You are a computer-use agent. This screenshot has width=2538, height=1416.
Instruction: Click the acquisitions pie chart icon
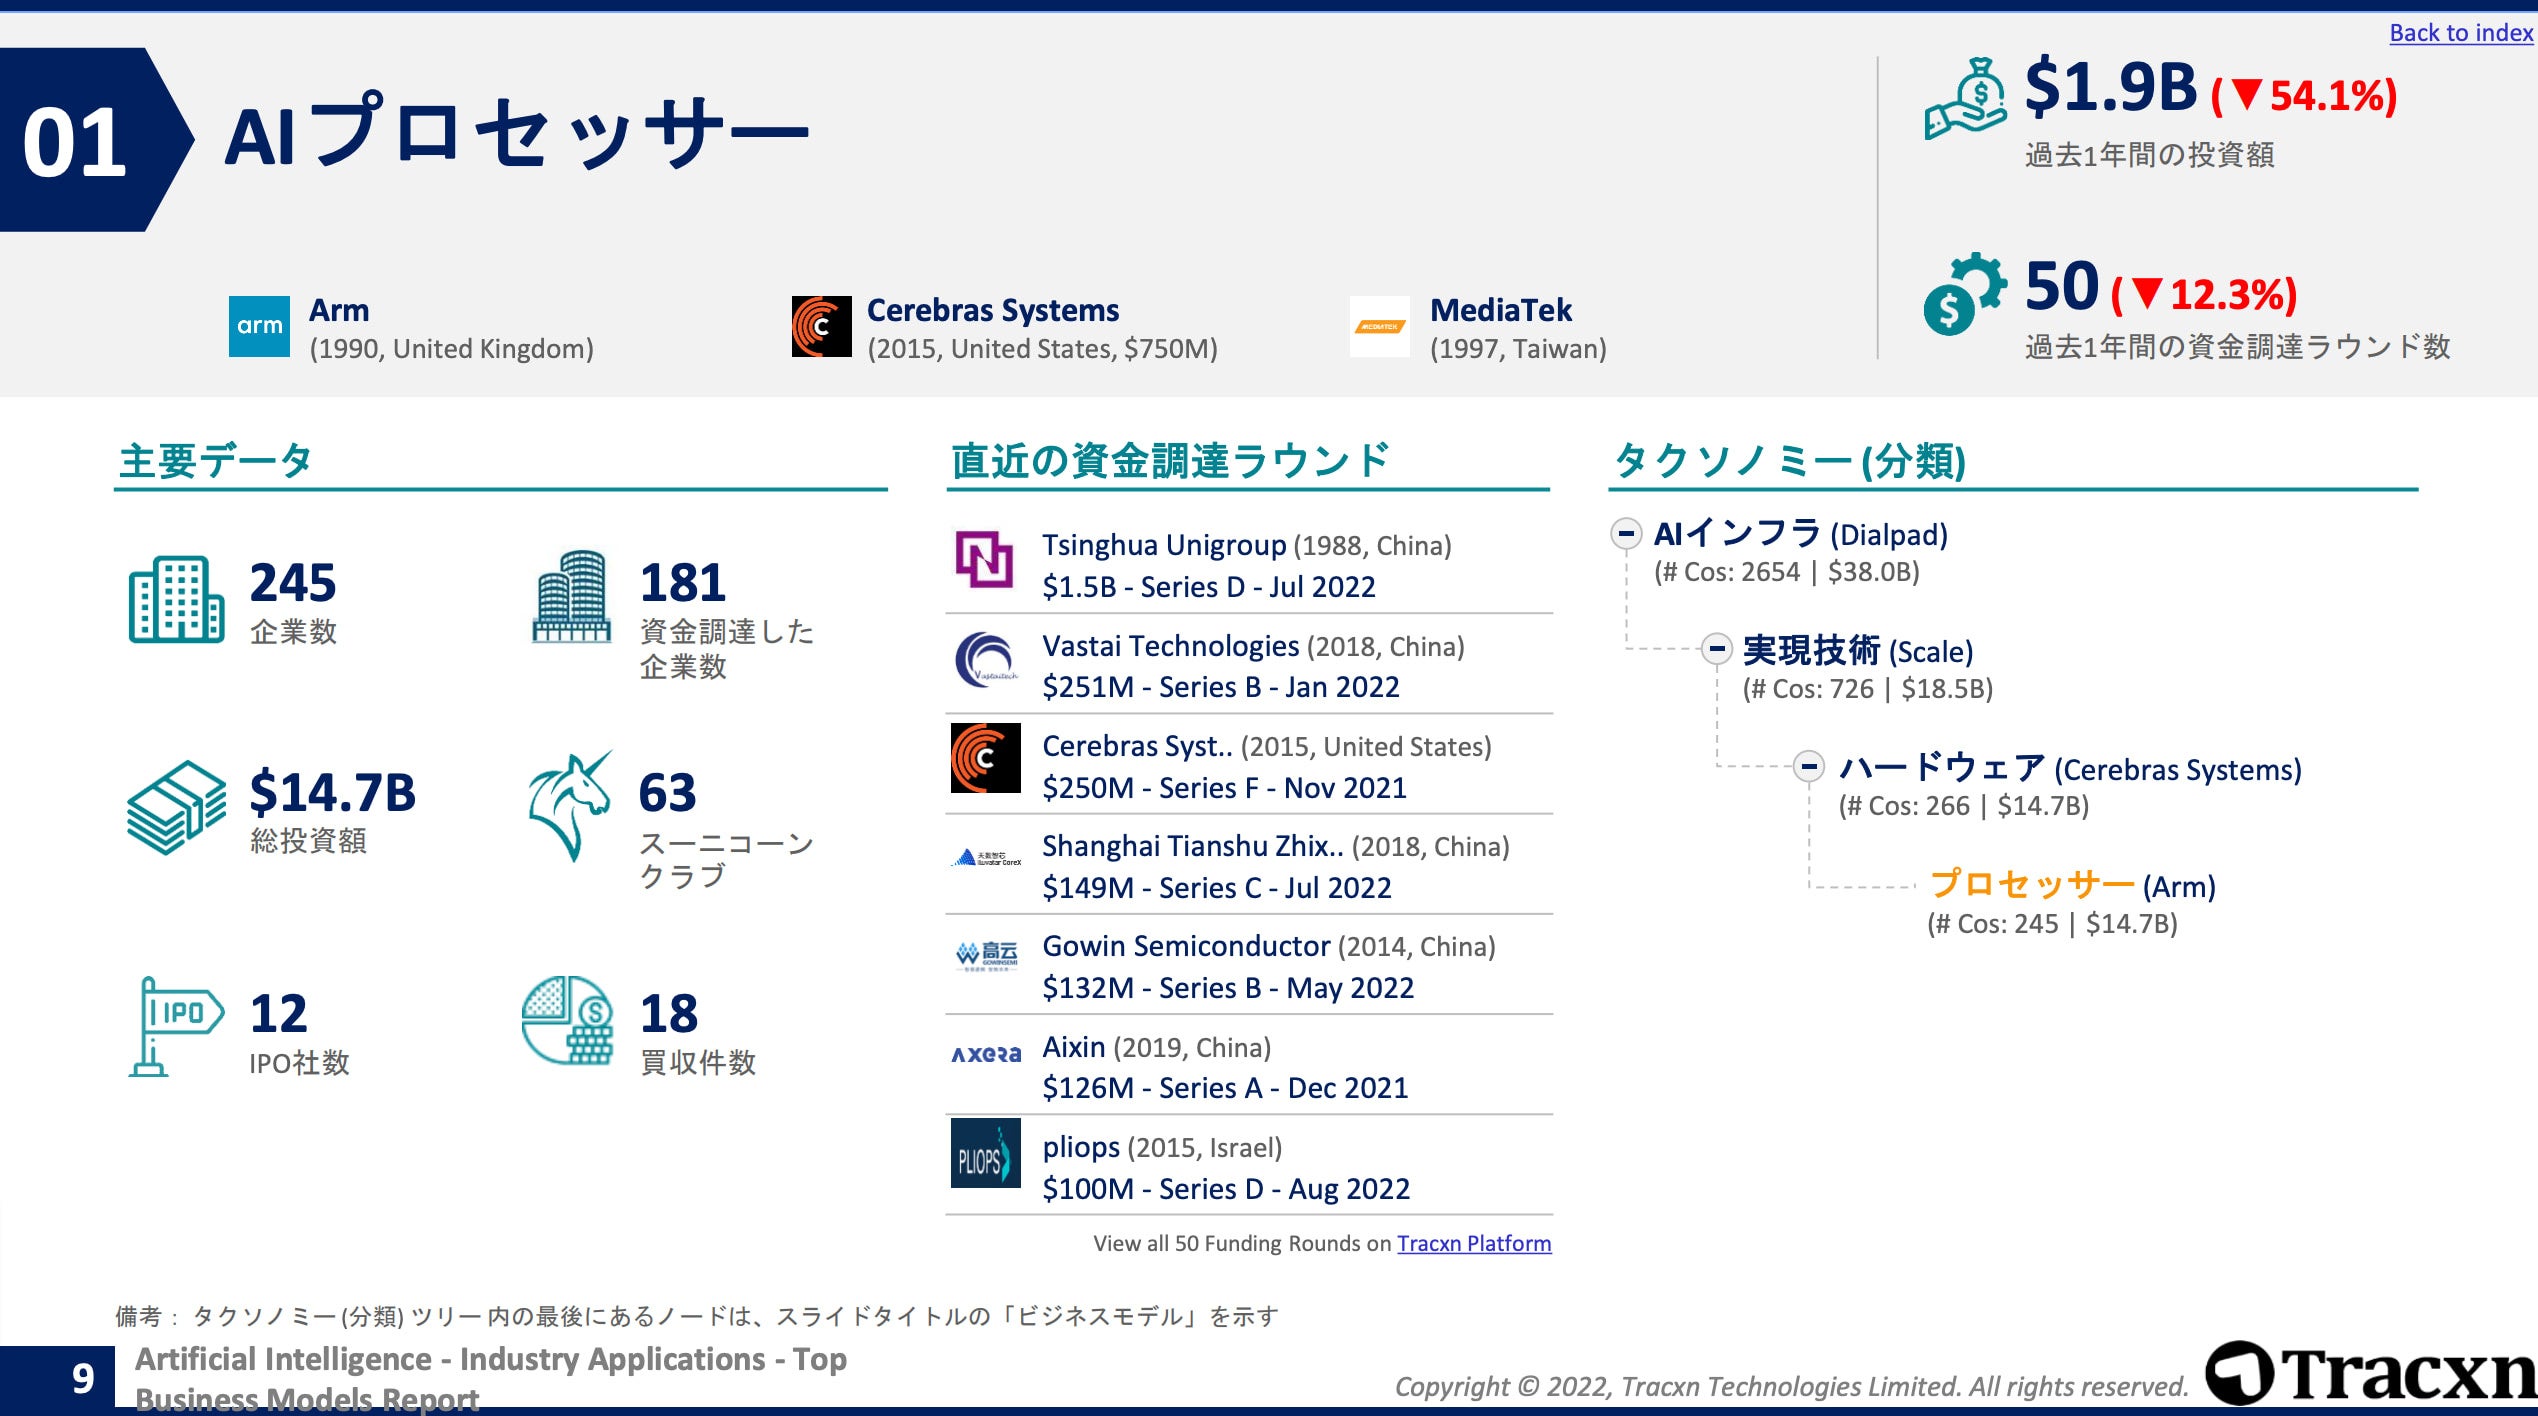[x=568, y=1020]
